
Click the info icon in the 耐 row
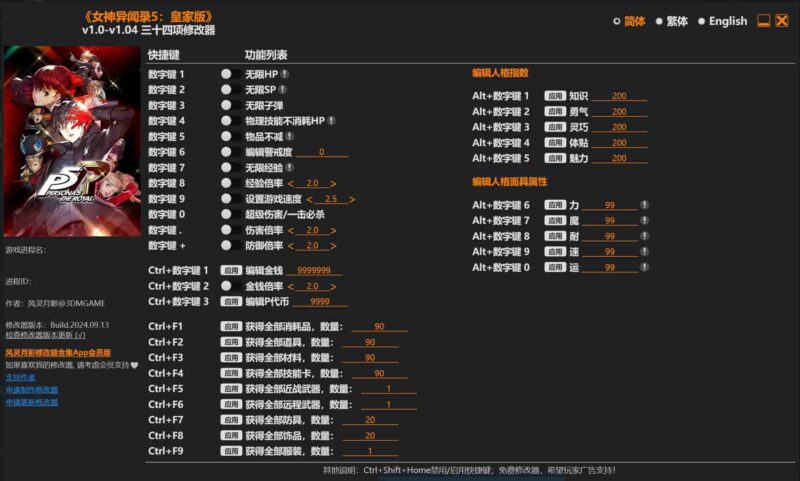pos(644,236)
